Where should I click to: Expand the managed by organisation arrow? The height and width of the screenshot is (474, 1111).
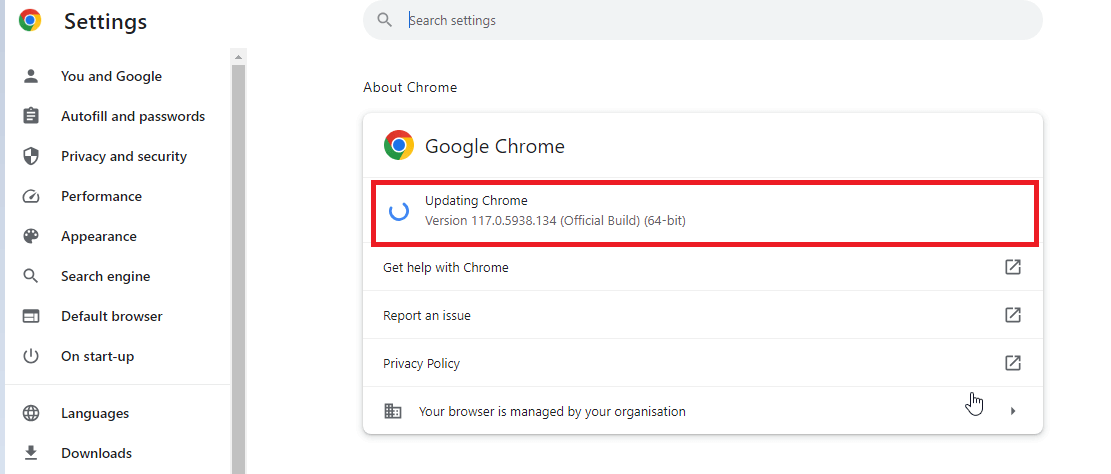[1013, 411]
